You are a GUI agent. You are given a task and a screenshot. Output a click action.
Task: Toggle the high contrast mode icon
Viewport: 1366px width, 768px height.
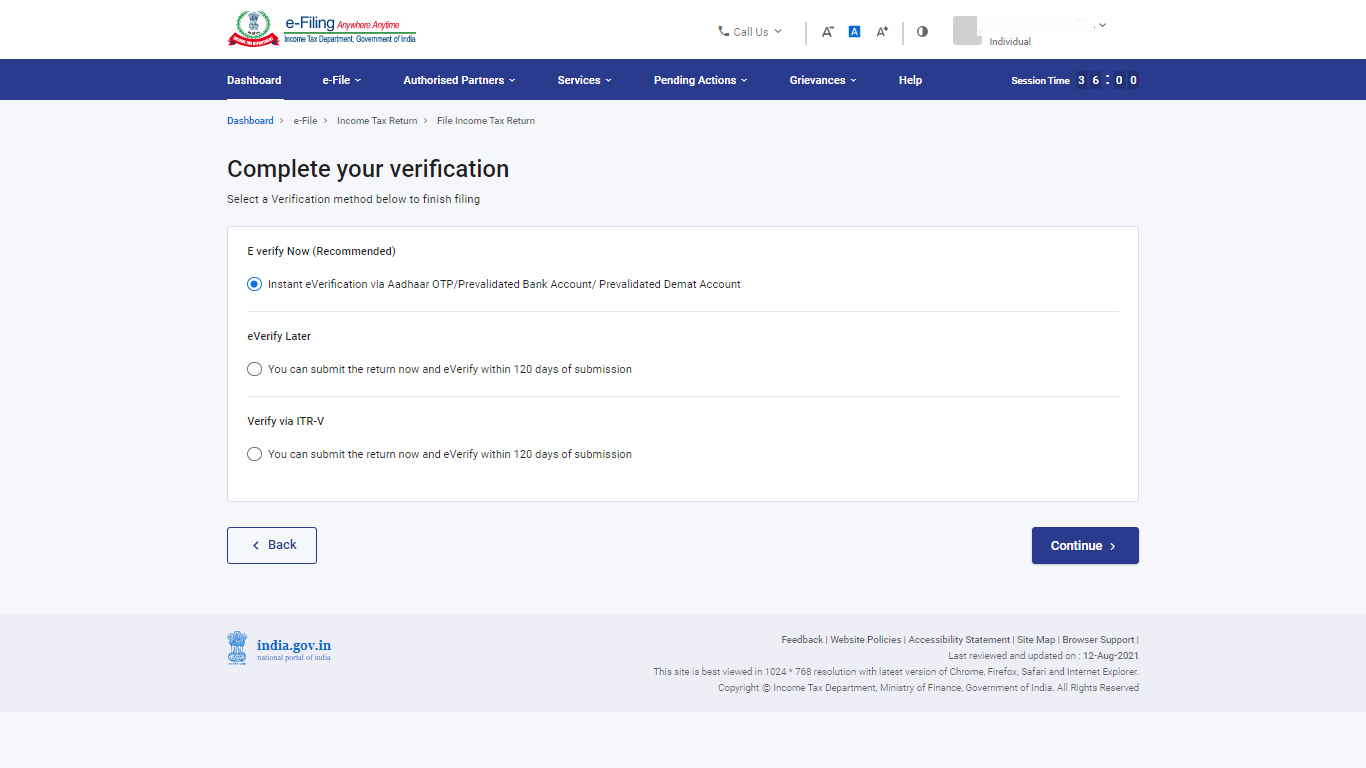pyautogui.click(x=922, y=32)
